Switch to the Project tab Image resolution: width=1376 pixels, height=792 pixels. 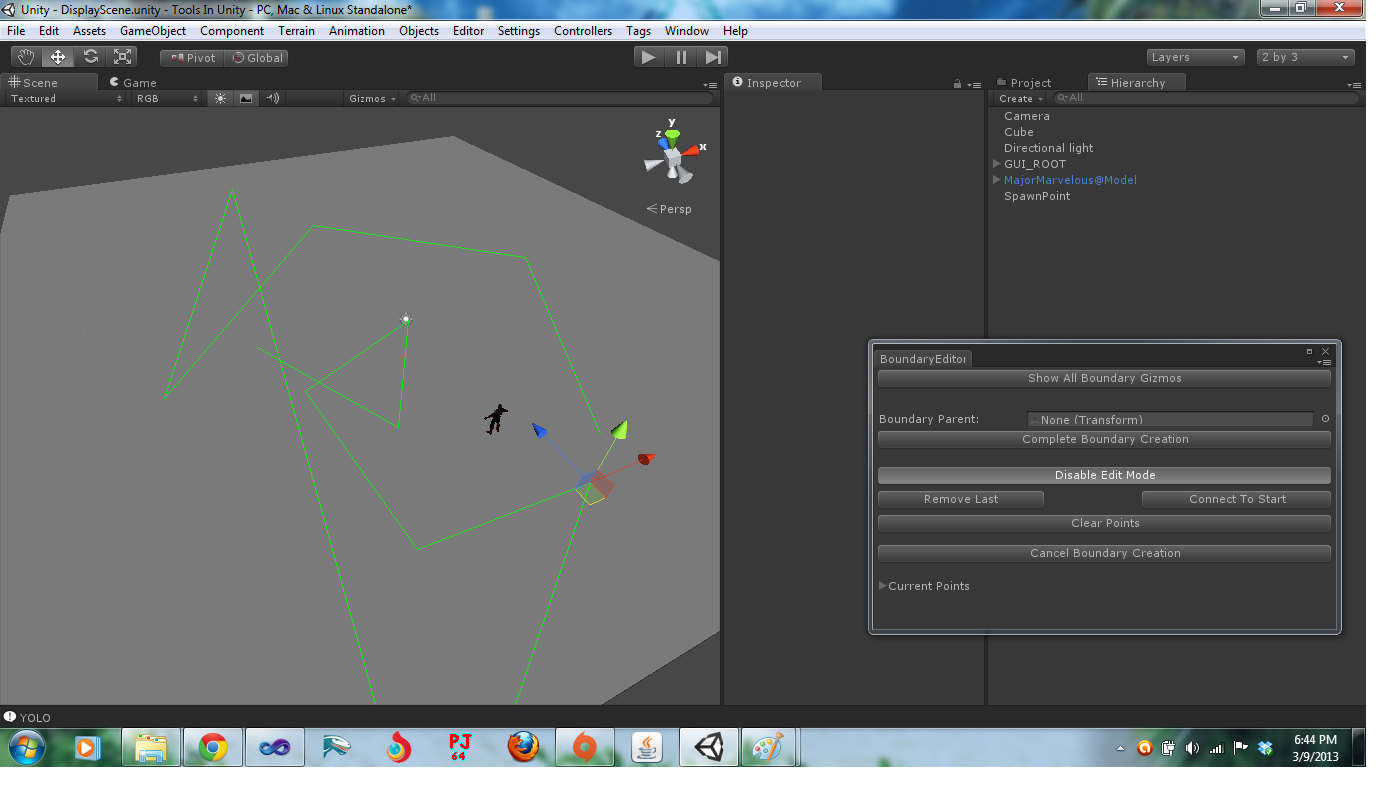[1024, 82]
